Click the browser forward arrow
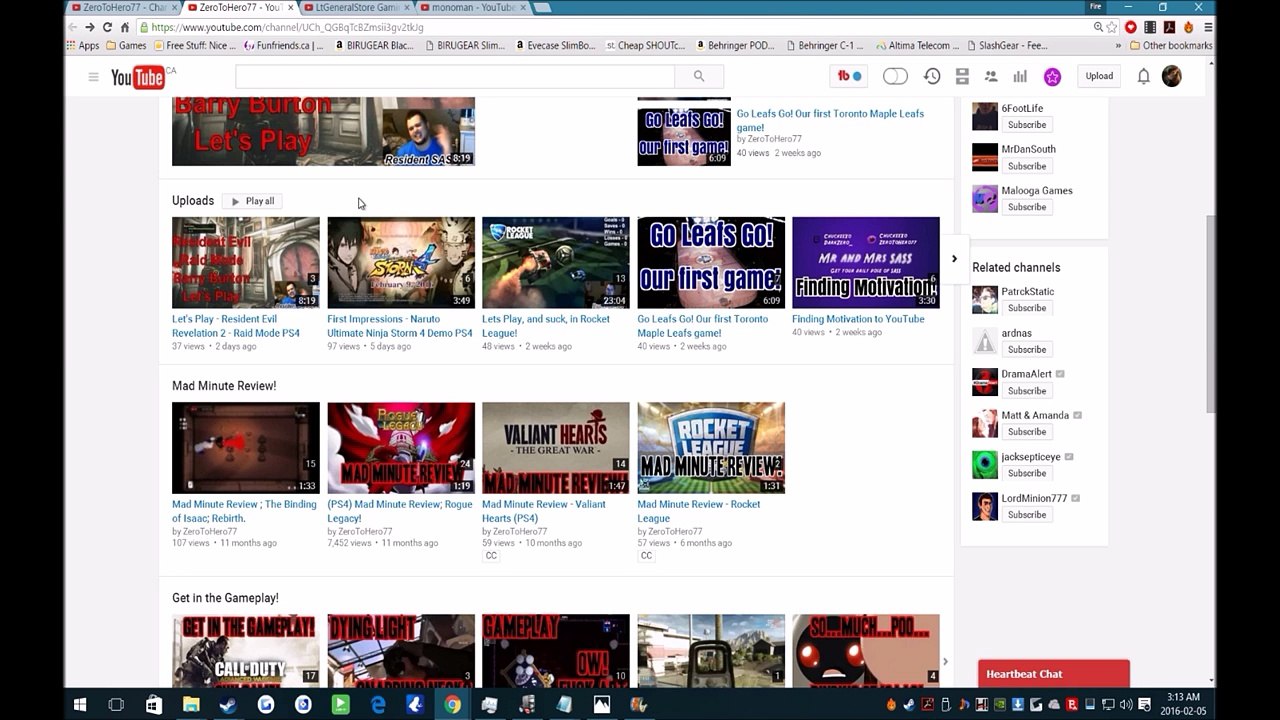Viewport: 1280px width, 720px height. (89, 27)
